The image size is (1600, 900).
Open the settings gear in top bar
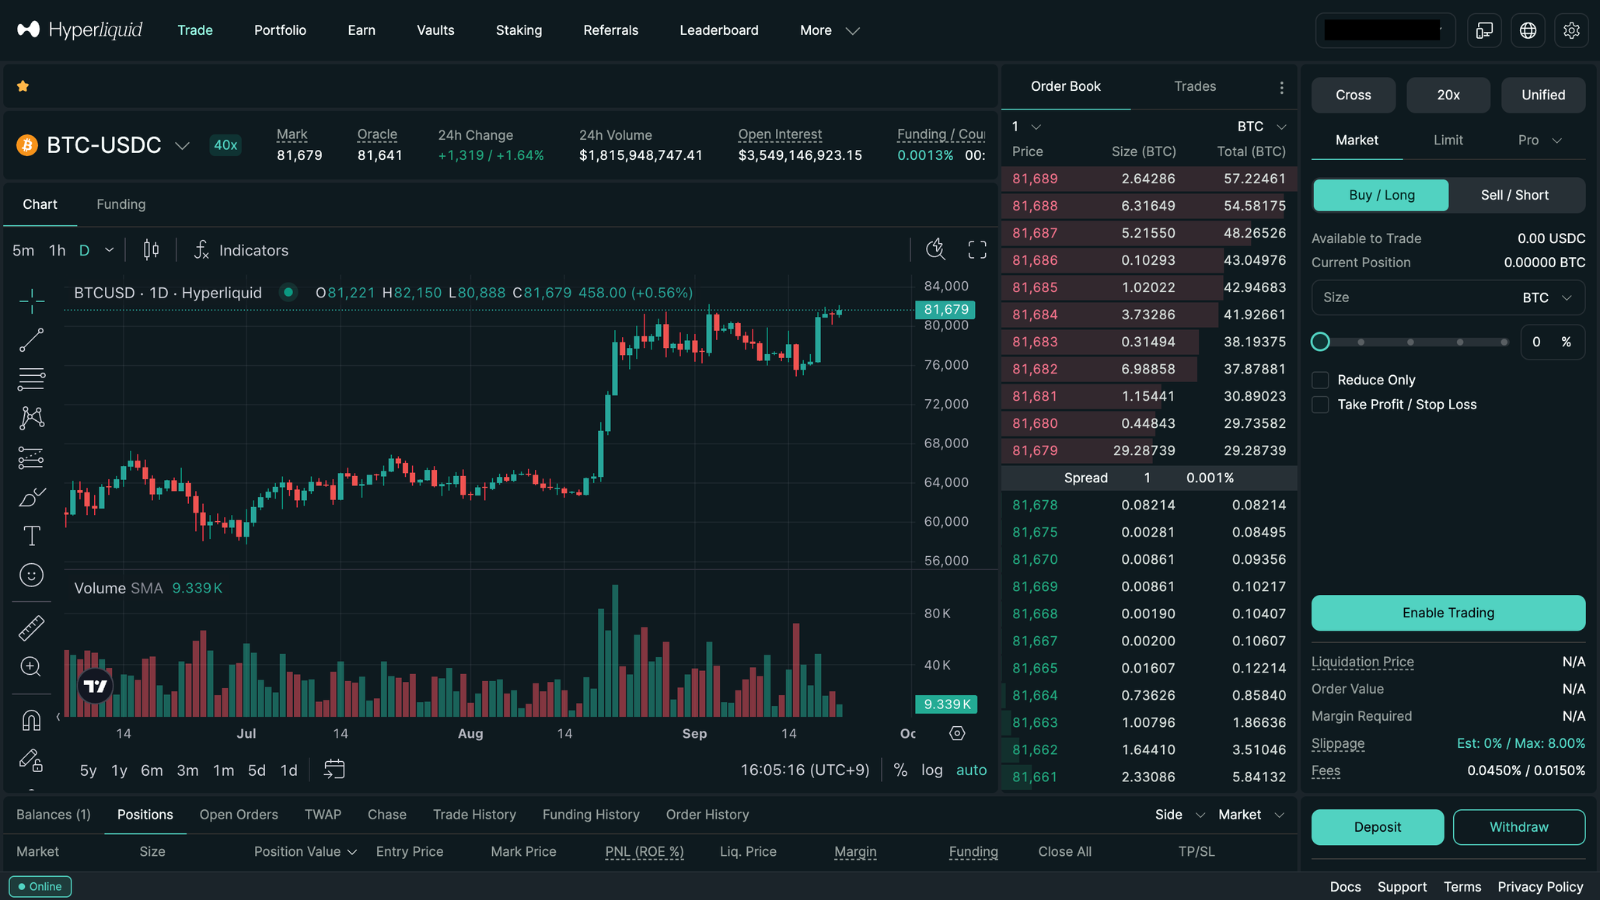point(1572,31)
